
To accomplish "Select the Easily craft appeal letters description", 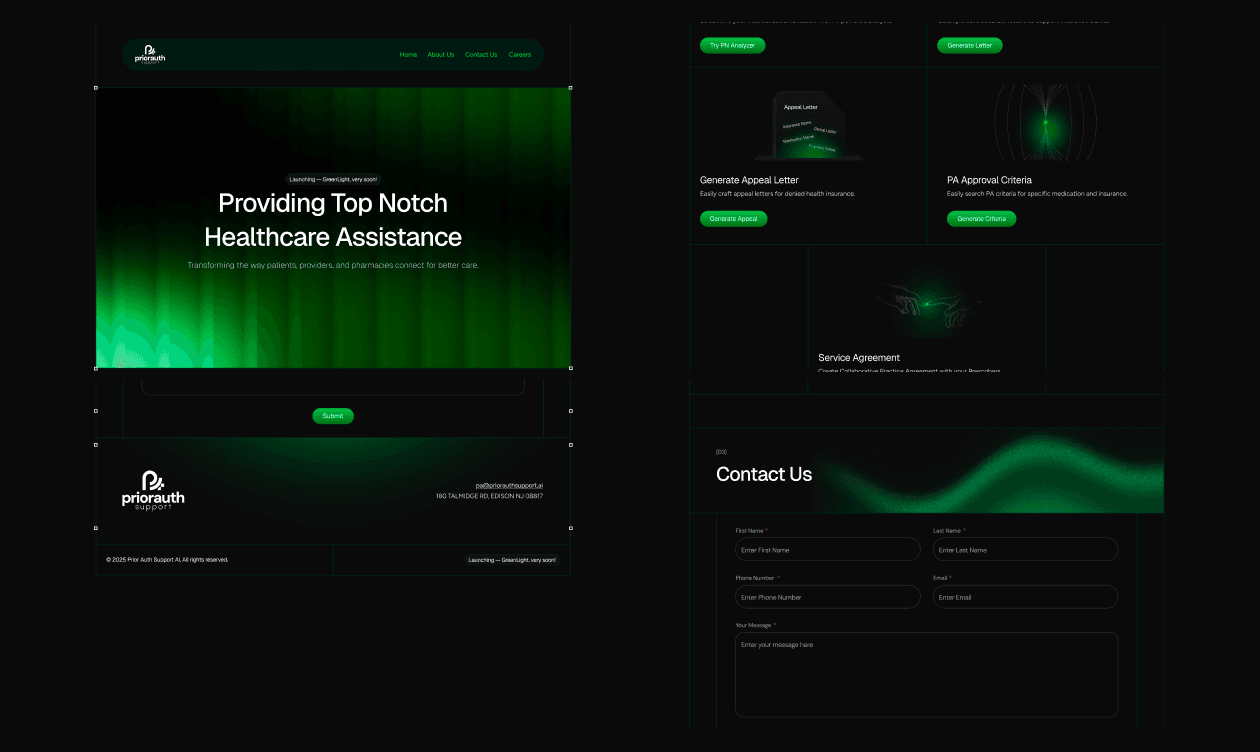I will click(x=777, y=194).
